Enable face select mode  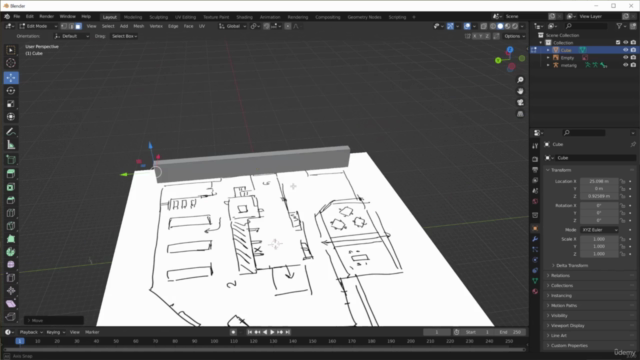(x=78, y=26)
